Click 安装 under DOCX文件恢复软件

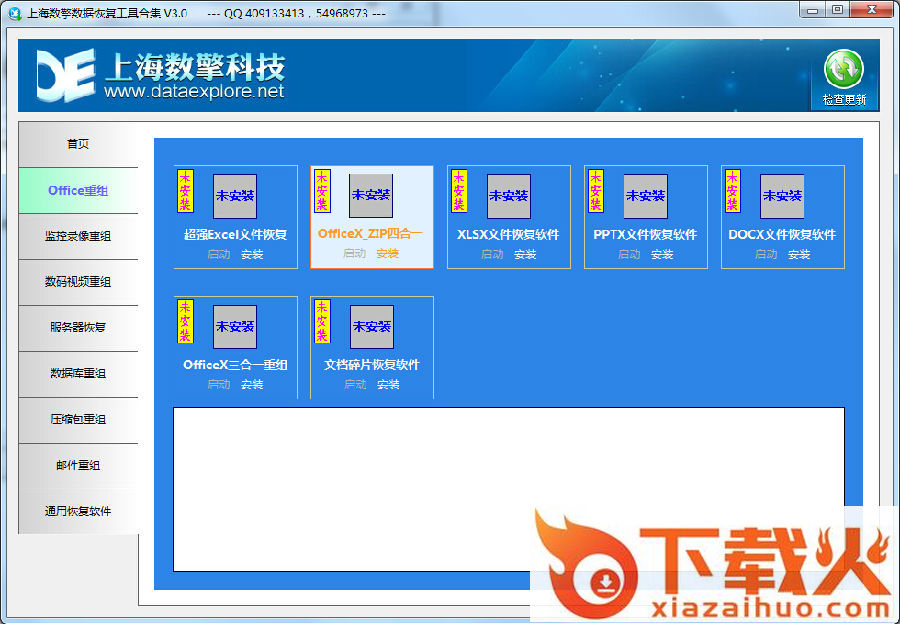800,254
